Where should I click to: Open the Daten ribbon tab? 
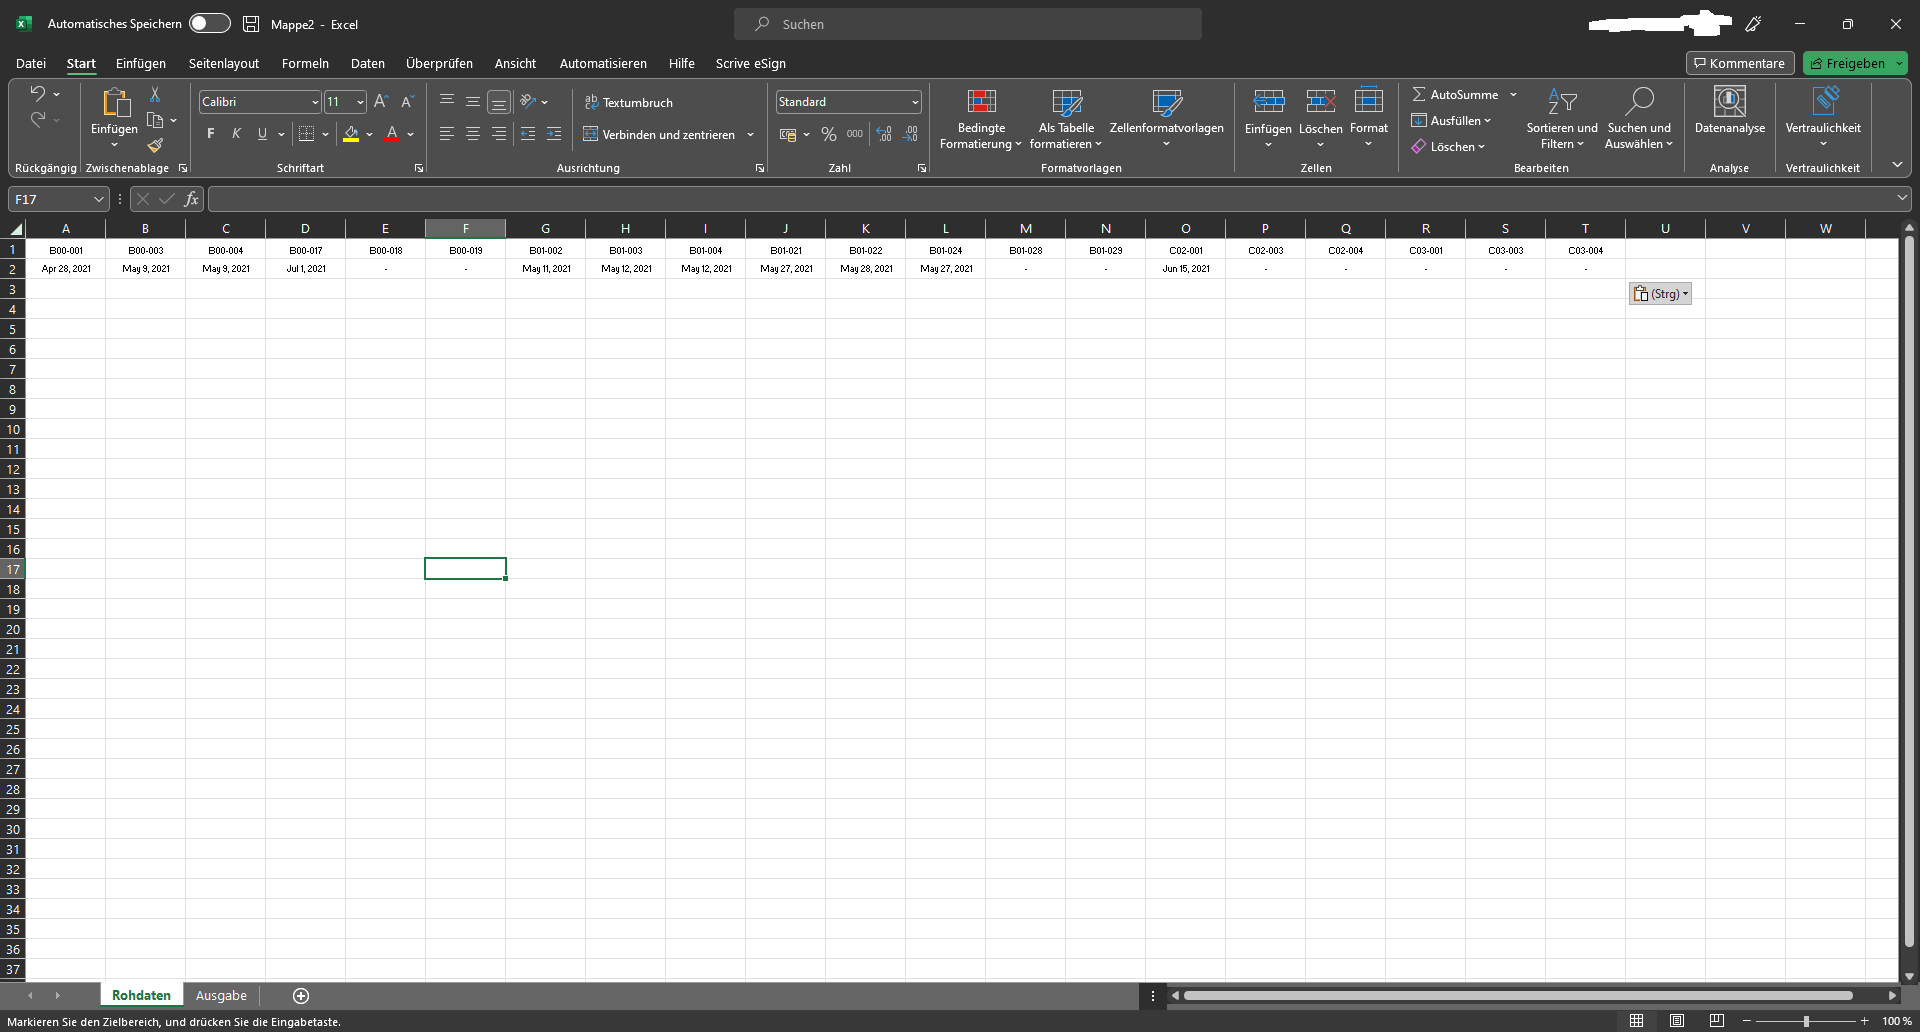click(x=368, y=63)
